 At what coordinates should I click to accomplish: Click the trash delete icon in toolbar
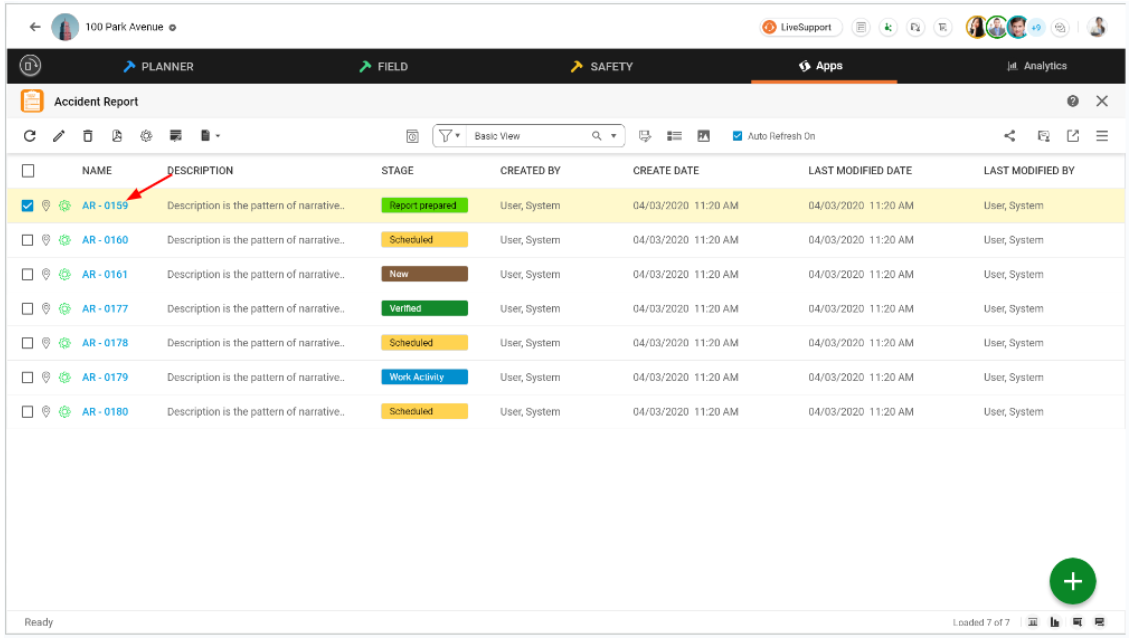click(88, 136)
